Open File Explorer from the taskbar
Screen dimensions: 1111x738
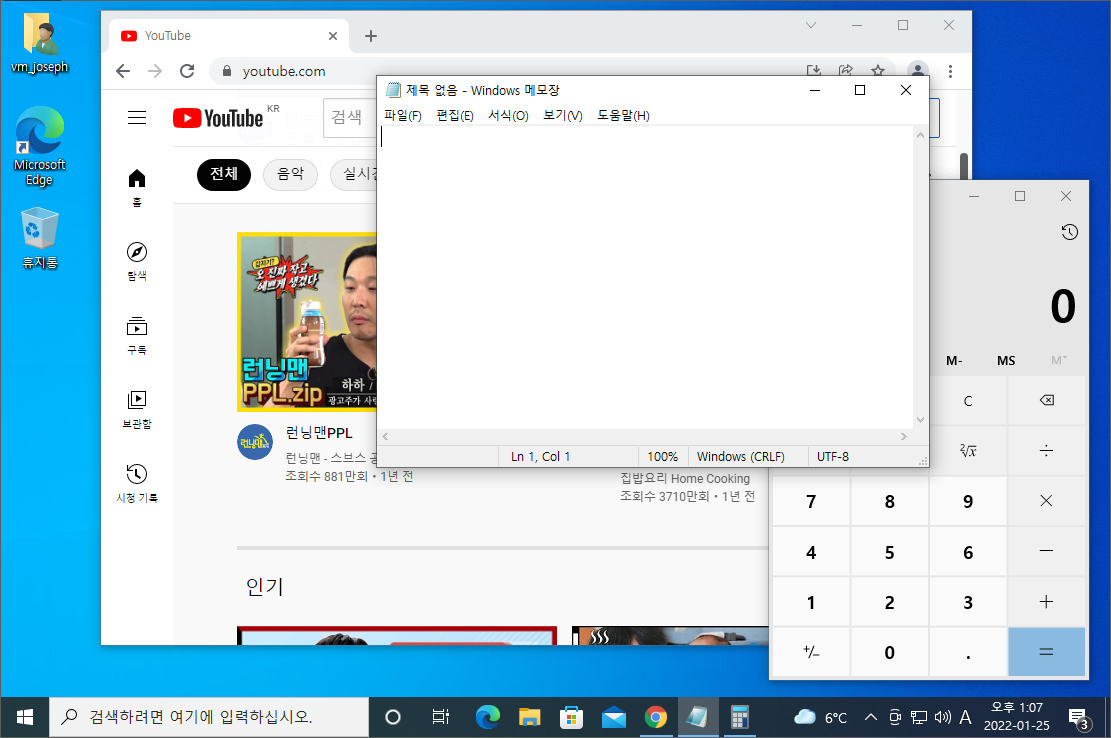pyautogui.click(x=529, y=717)
